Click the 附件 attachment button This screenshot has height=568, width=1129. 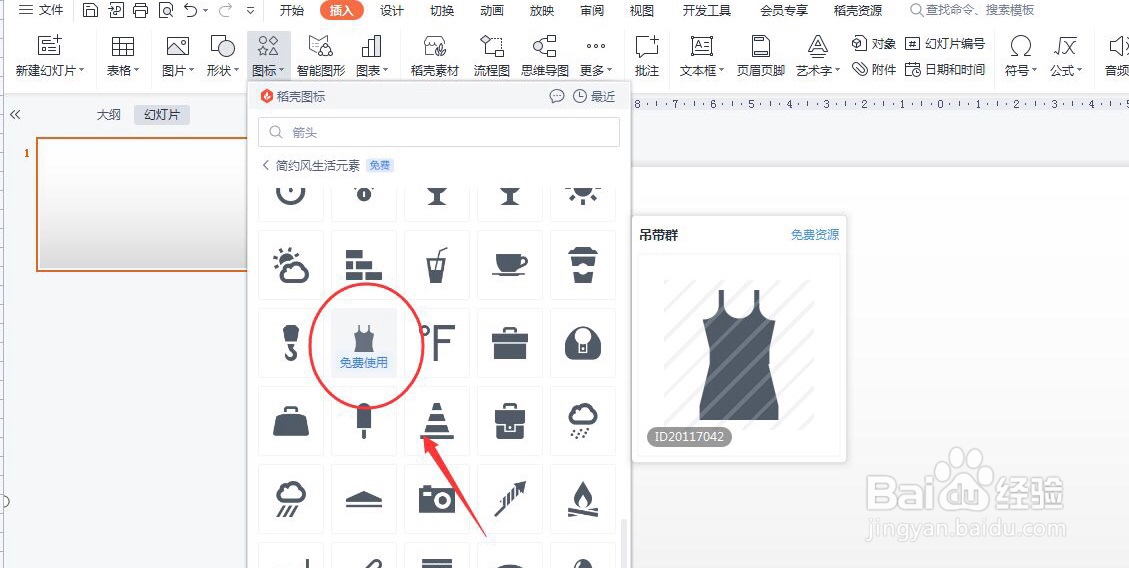pos(874,69)
